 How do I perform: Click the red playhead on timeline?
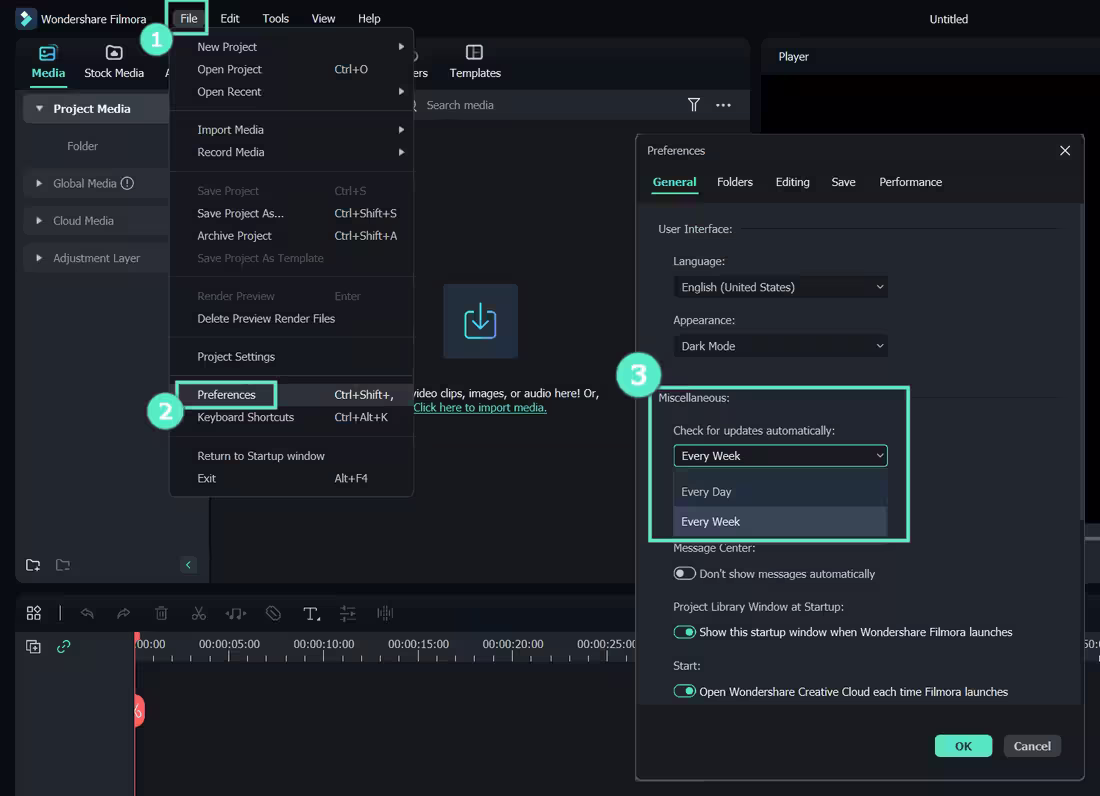[x=138, y=710]
